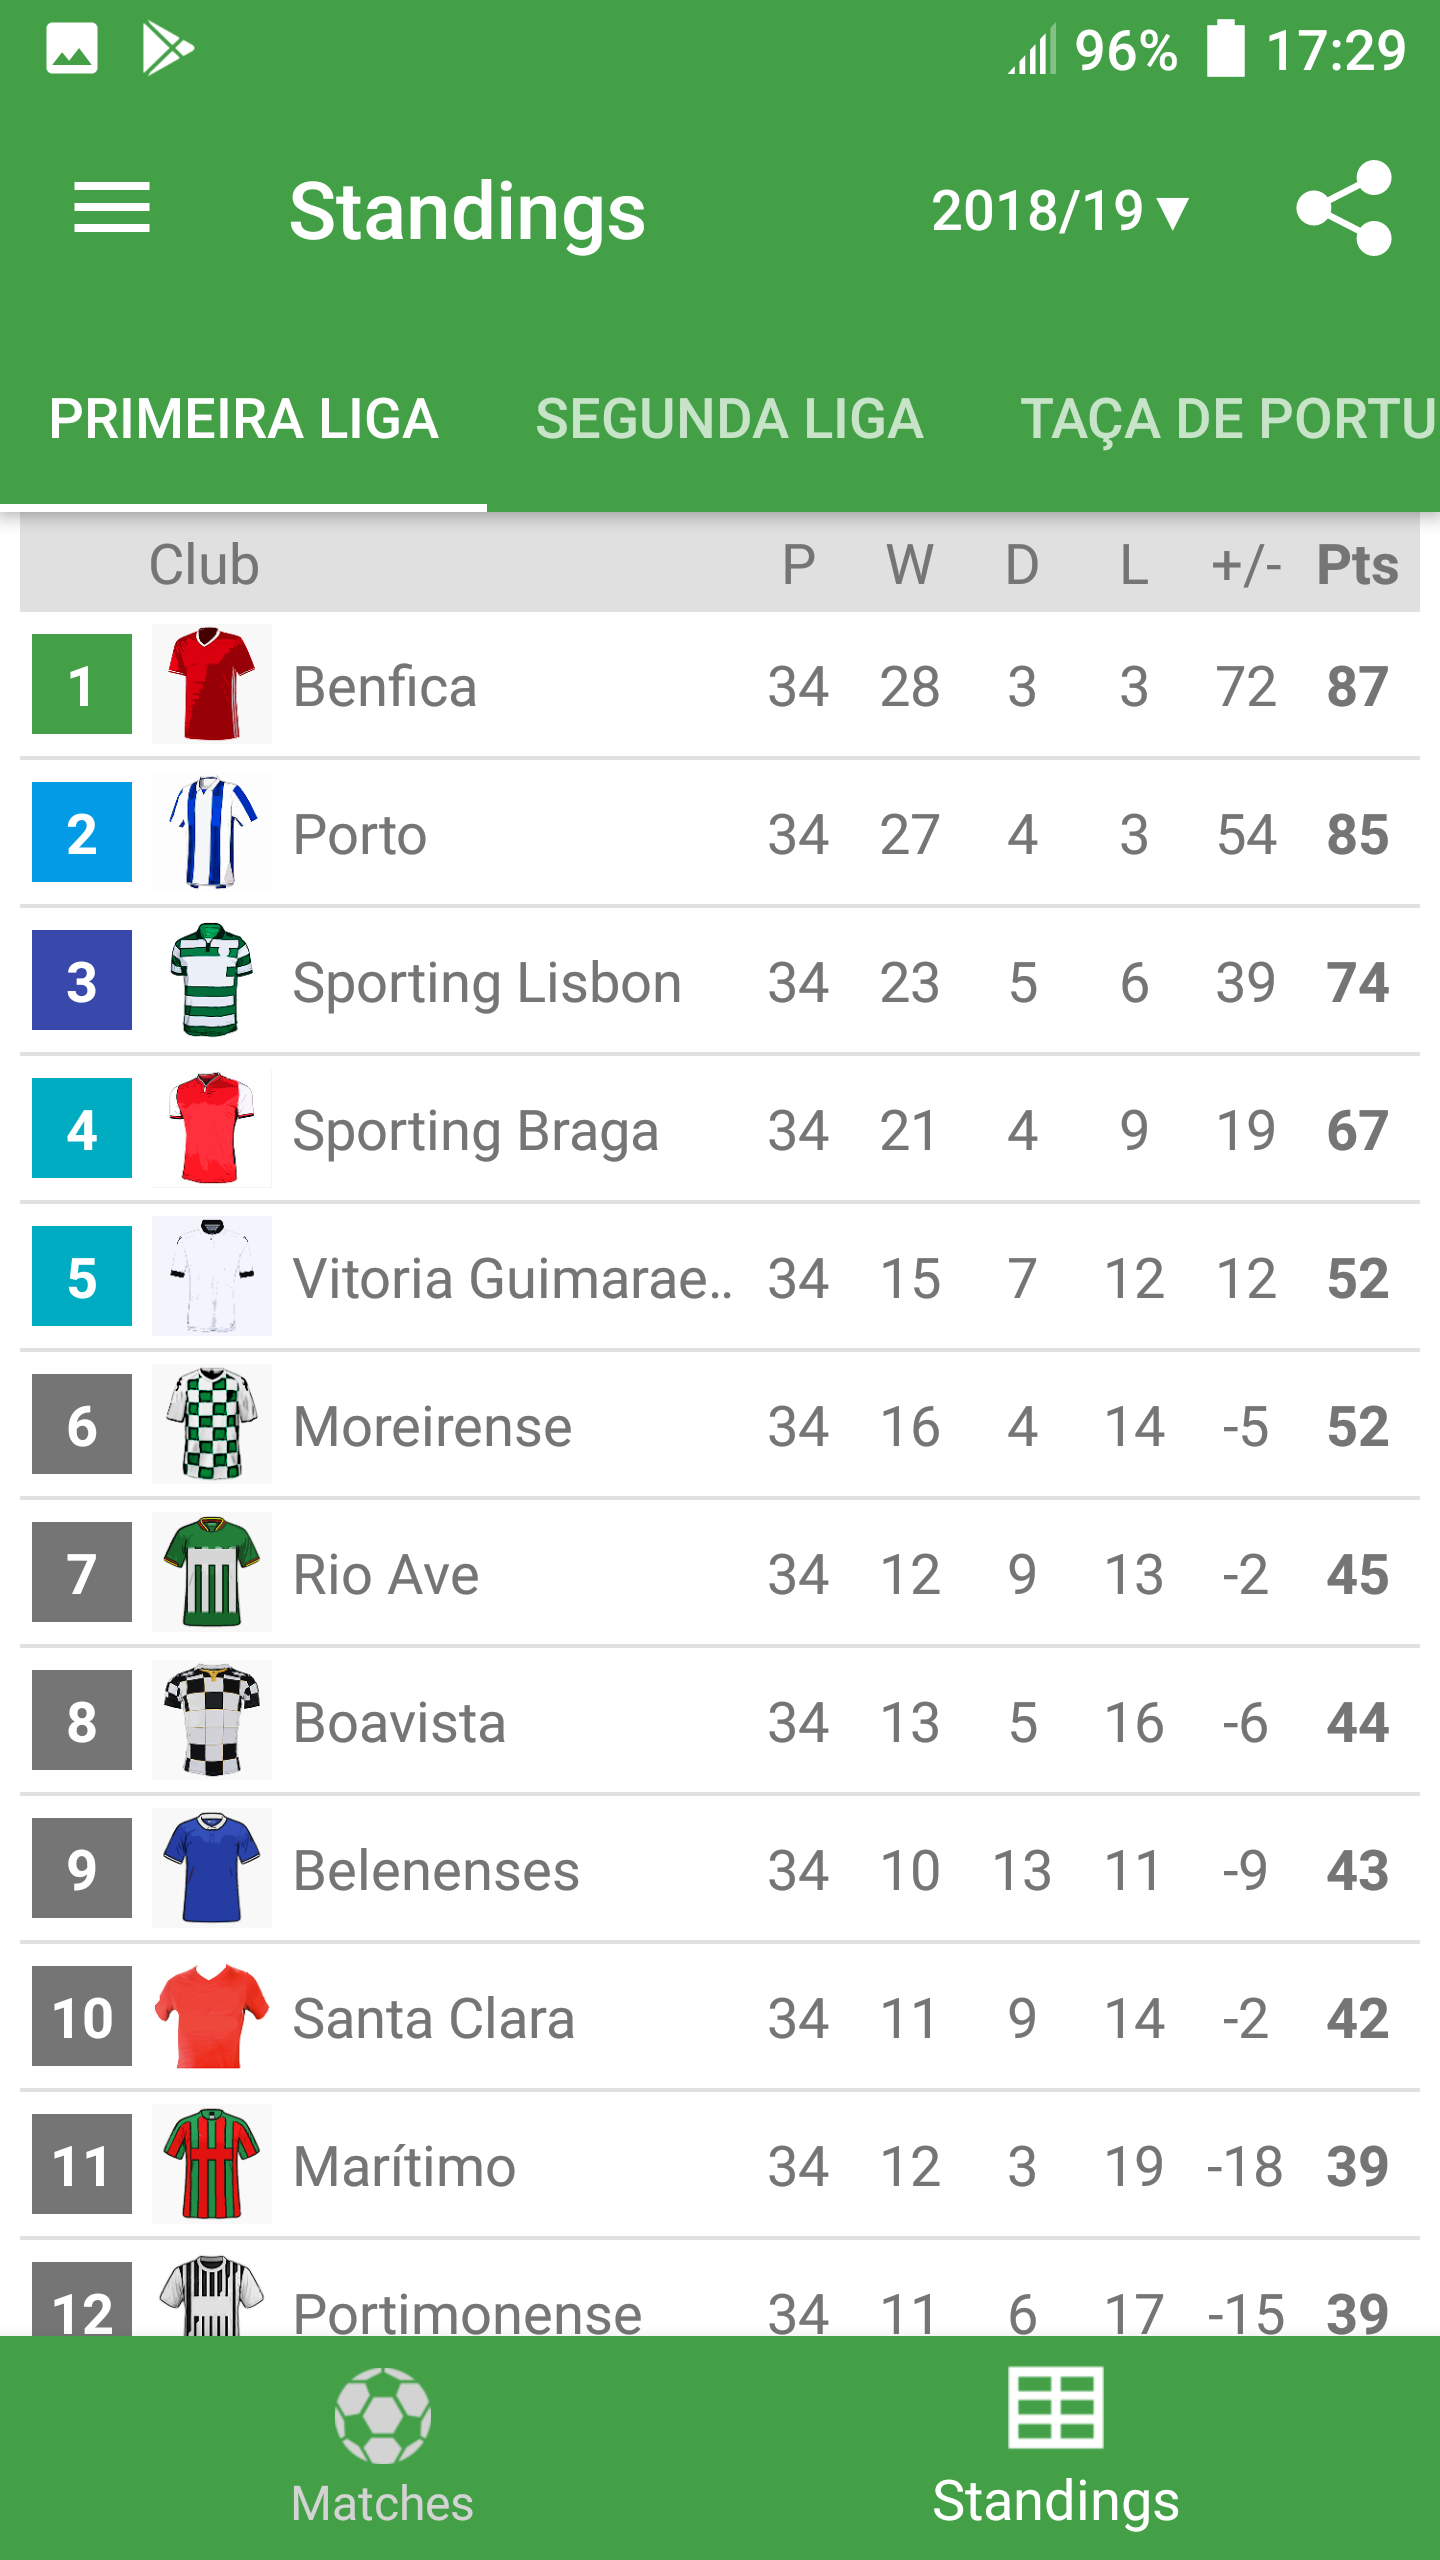Open the Sporting Braga team row

coord(720,1130)
